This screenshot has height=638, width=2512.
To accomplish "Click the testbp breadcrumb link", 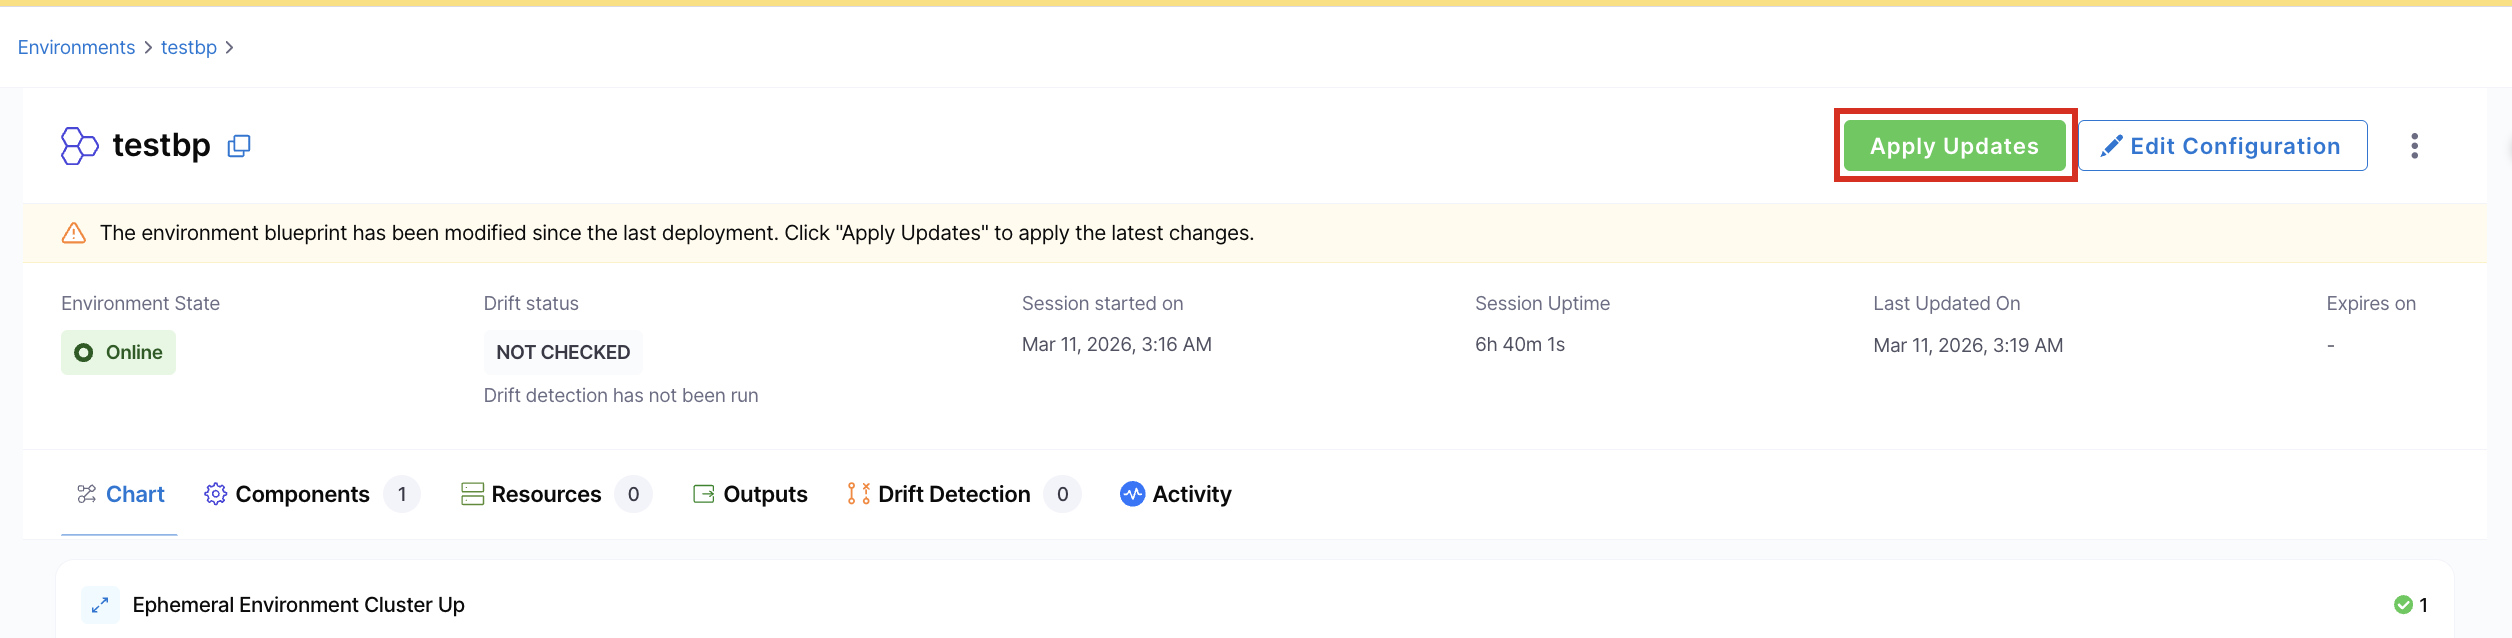I will [x=189, y=48].
